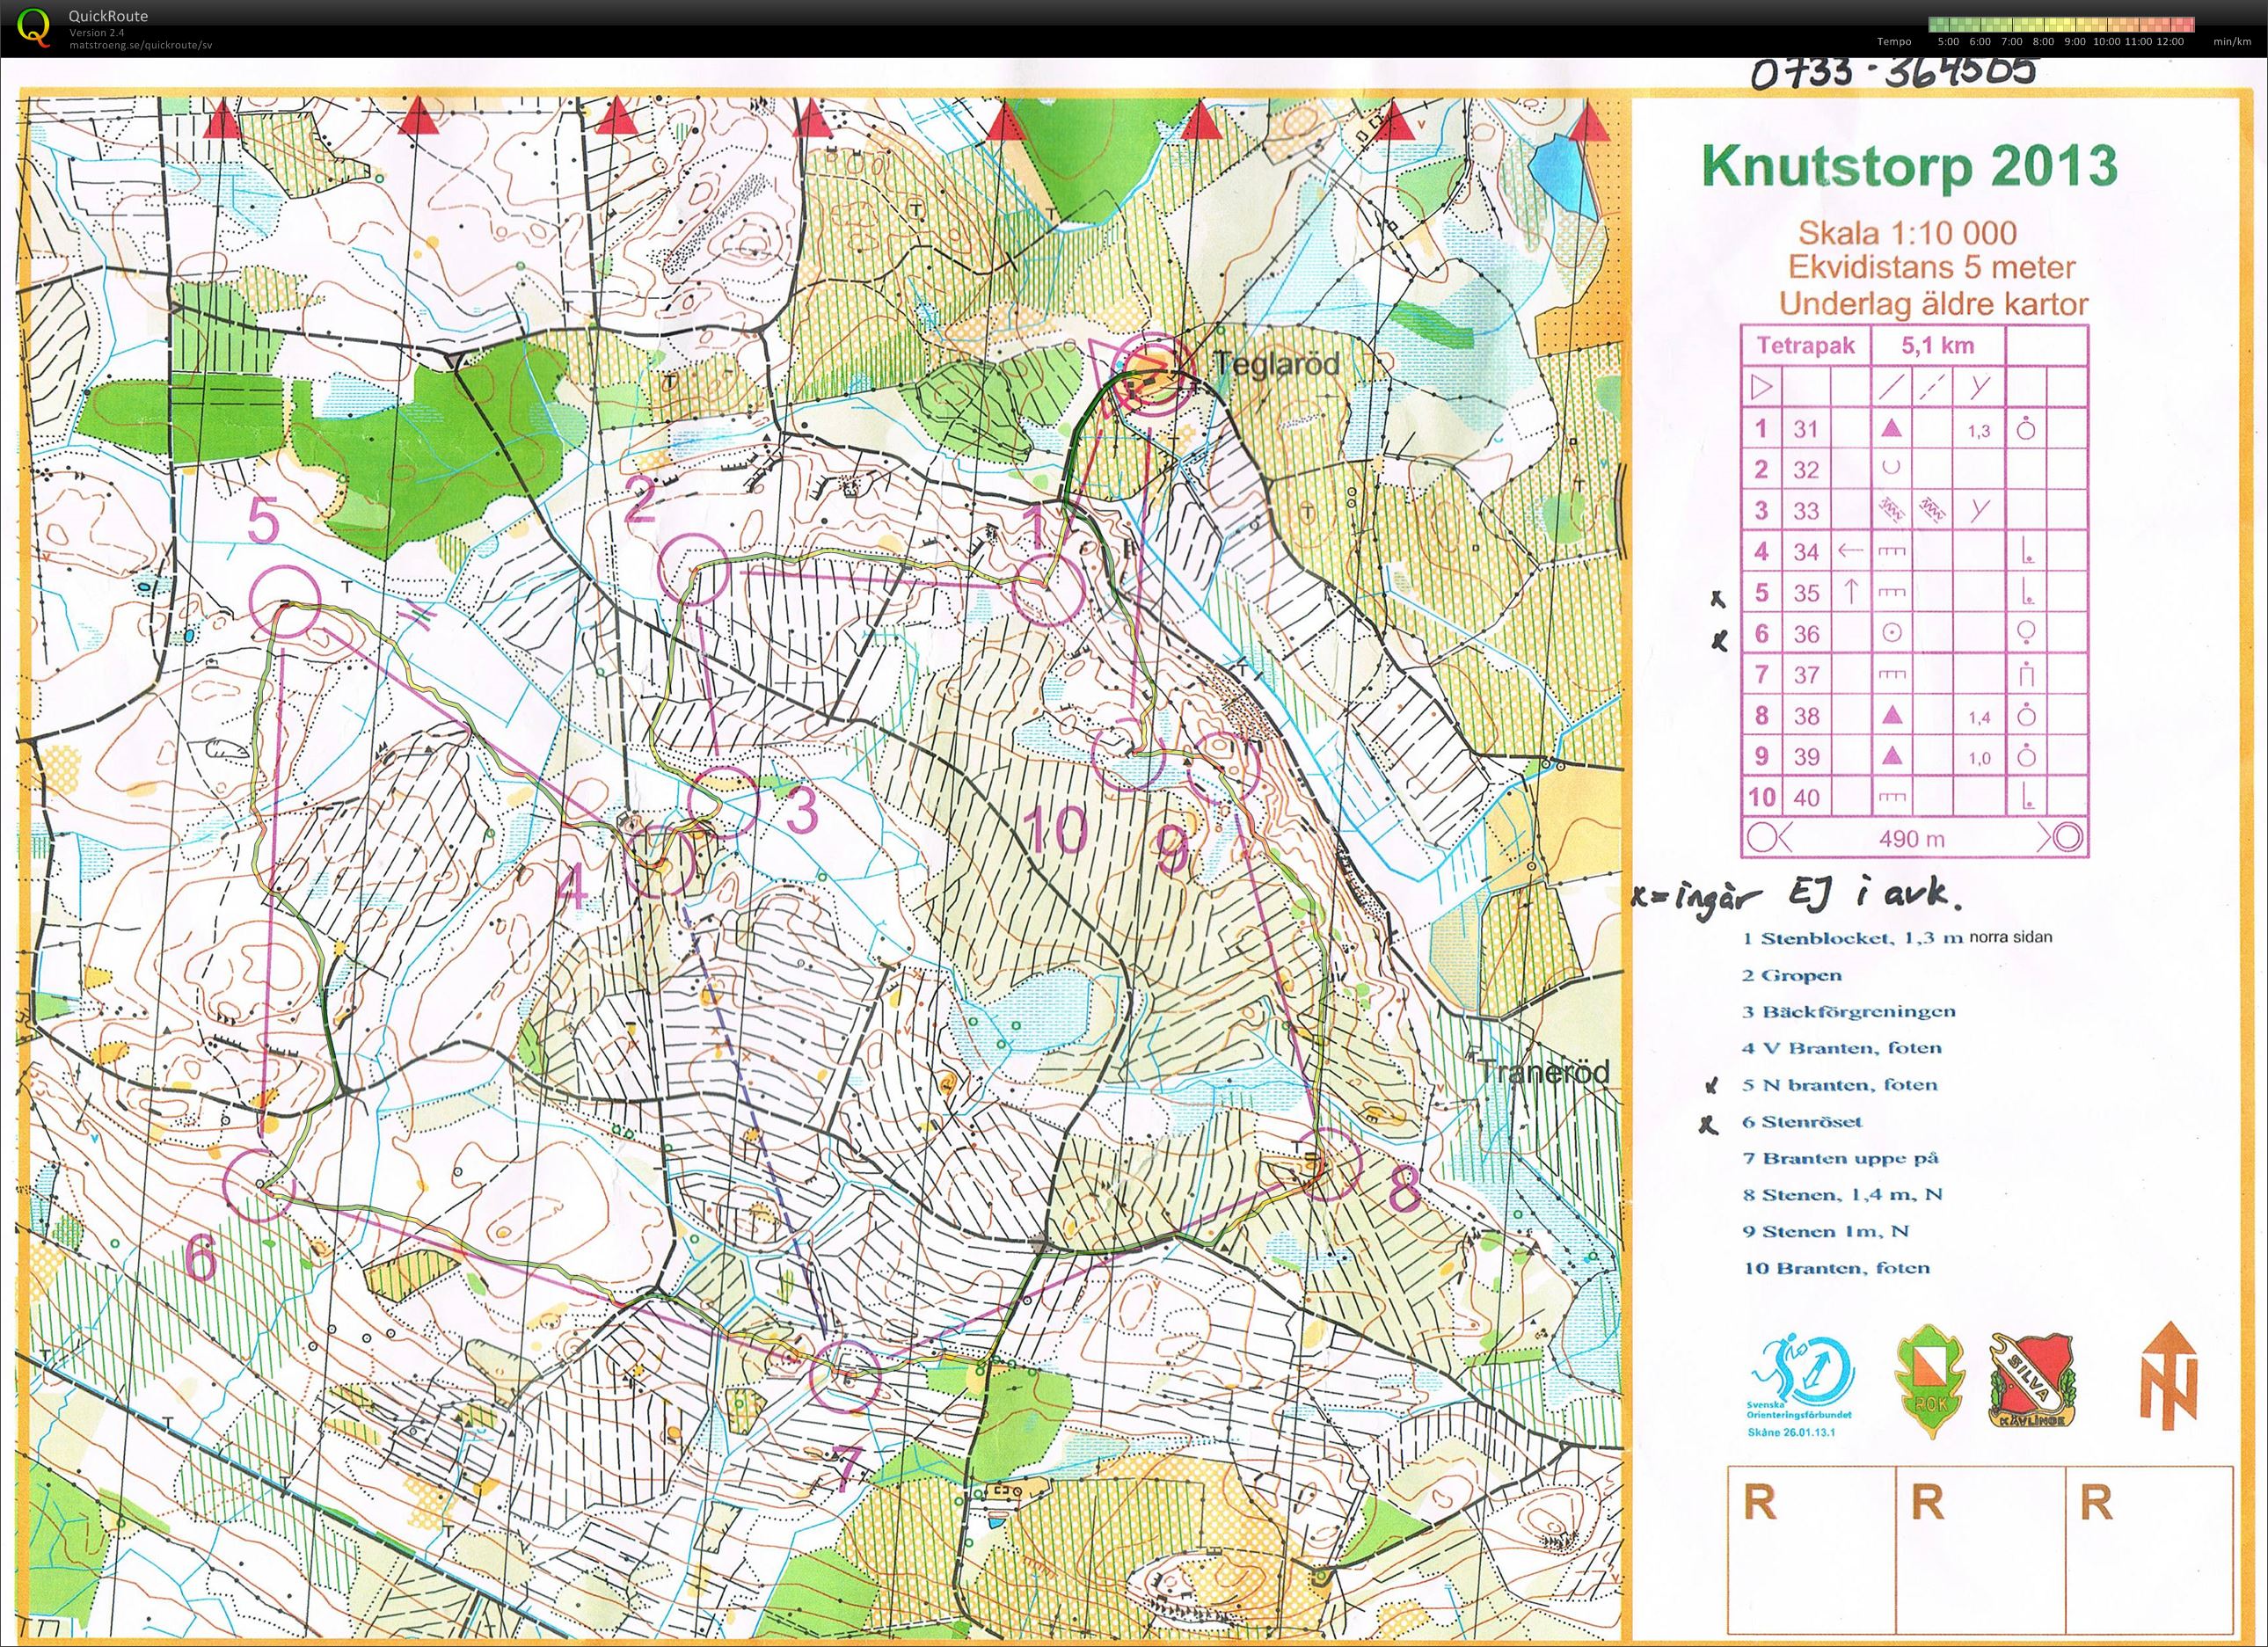Click the start triangle icon in the table

coord(1762,387)
